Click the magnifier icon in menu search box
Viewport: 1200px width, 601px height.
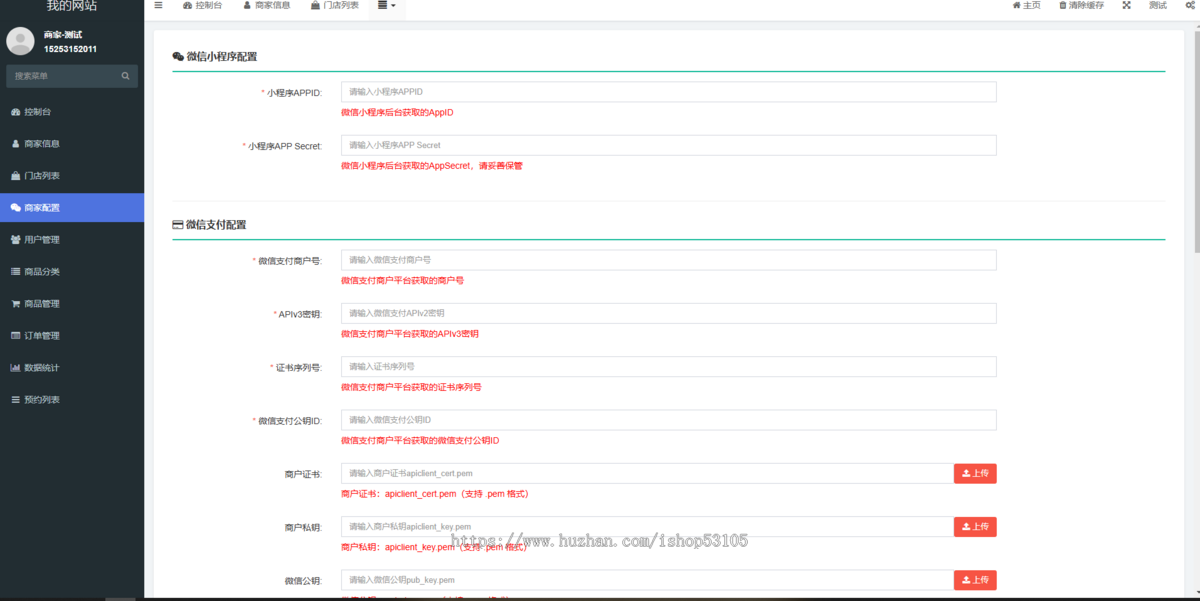[125, 76]
